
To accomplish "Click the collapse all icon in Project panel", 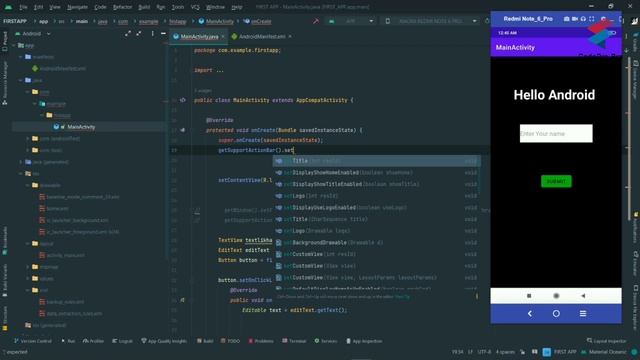I will click(139, 33).
